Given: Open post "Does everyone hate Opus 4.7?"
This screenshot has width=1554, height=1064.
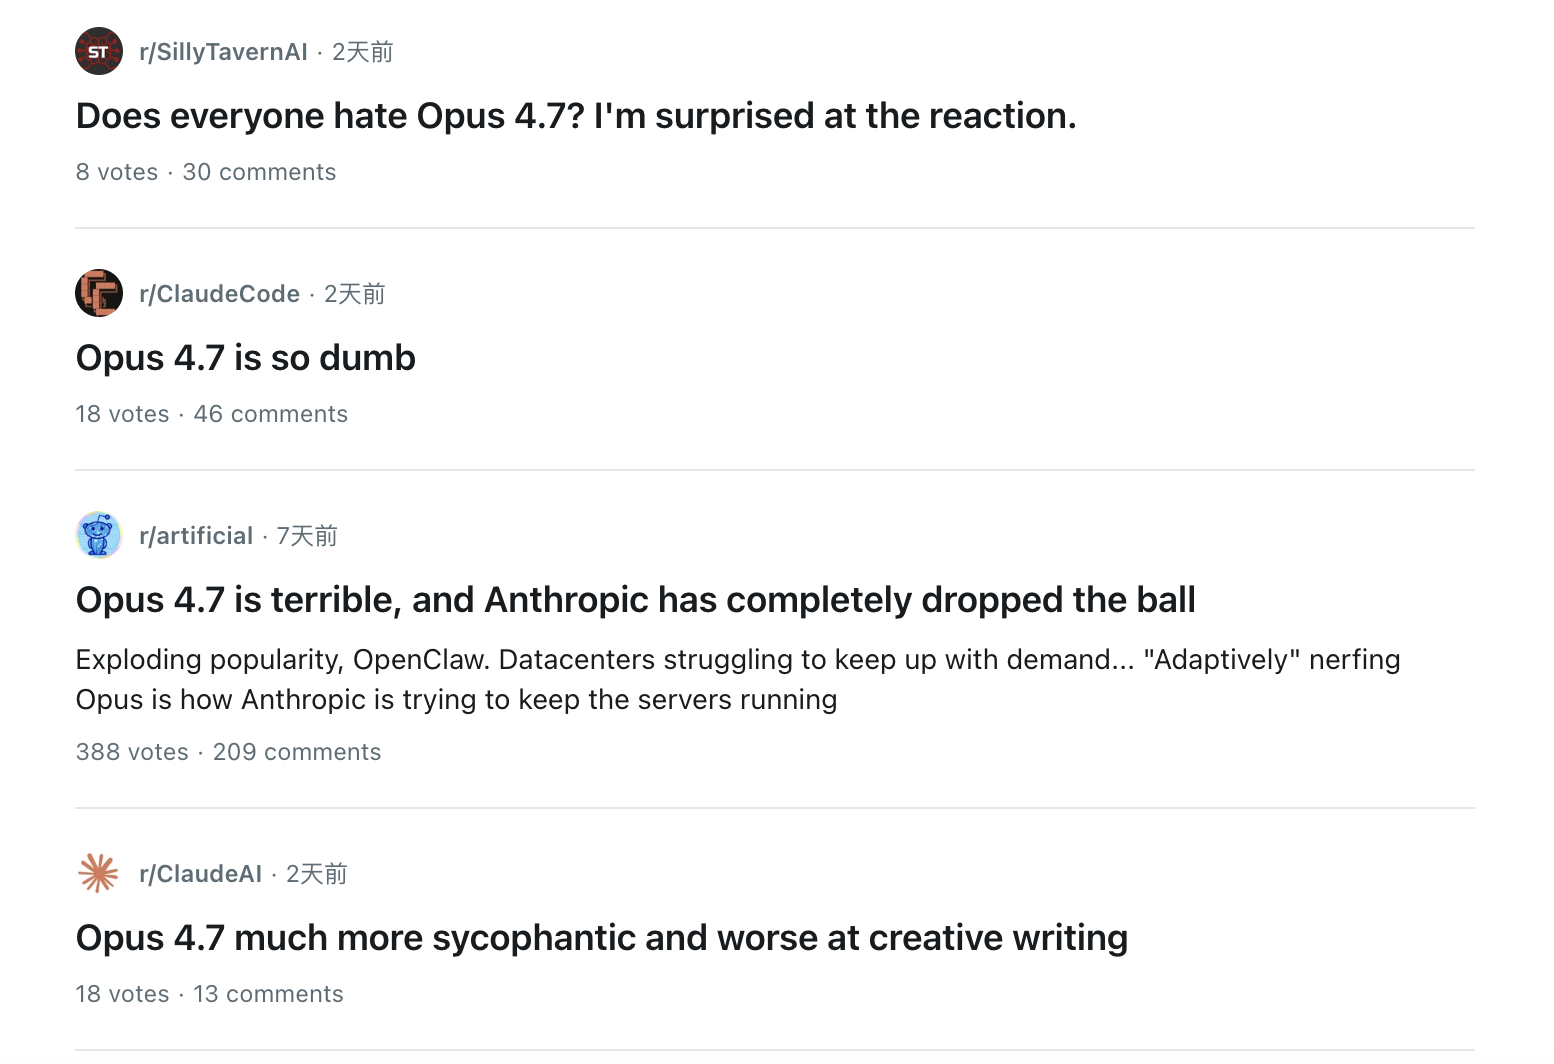Looking at the screenshot, I should pyautogui.click(x=576, y=116).
